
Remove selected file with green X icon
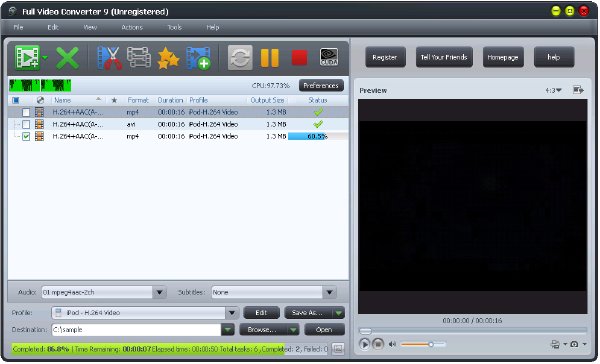[x=67, y=58]
